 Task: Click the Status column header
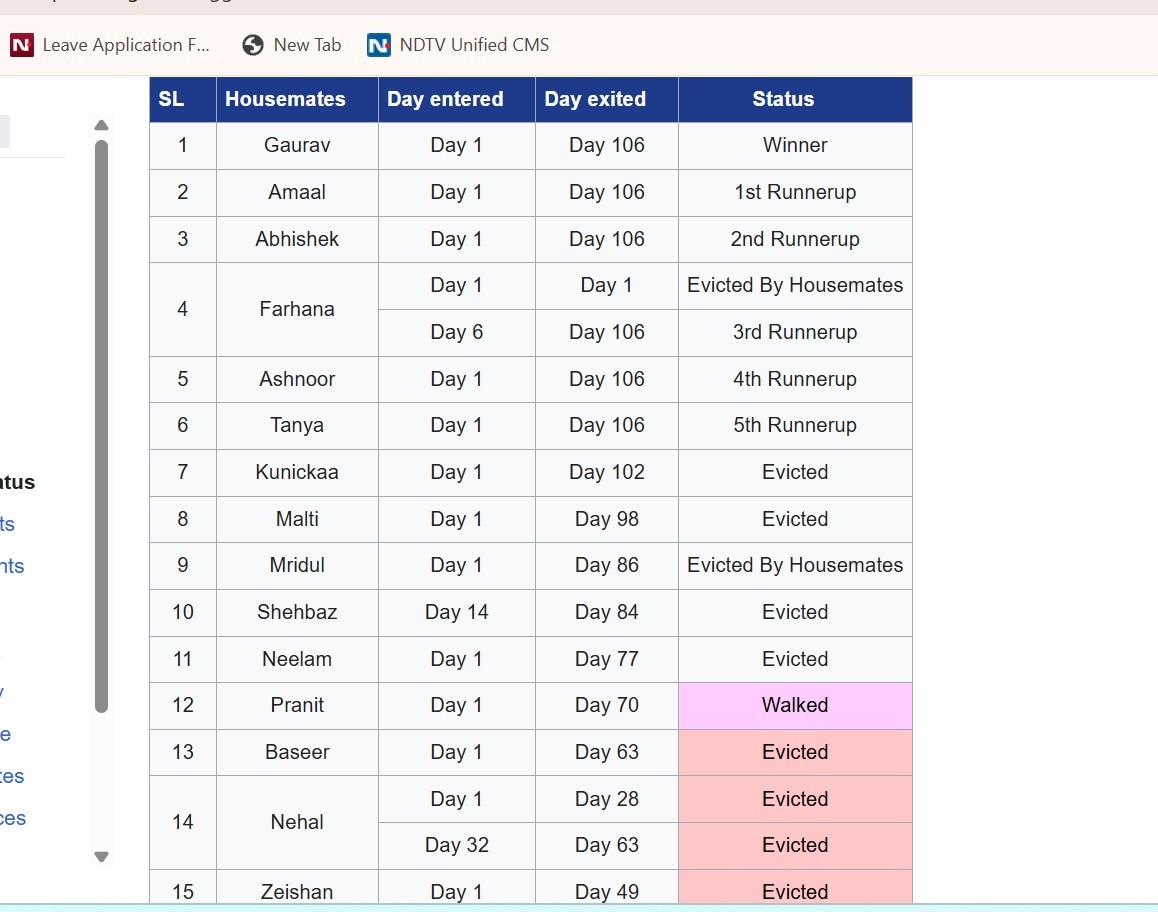coord(783,99)
